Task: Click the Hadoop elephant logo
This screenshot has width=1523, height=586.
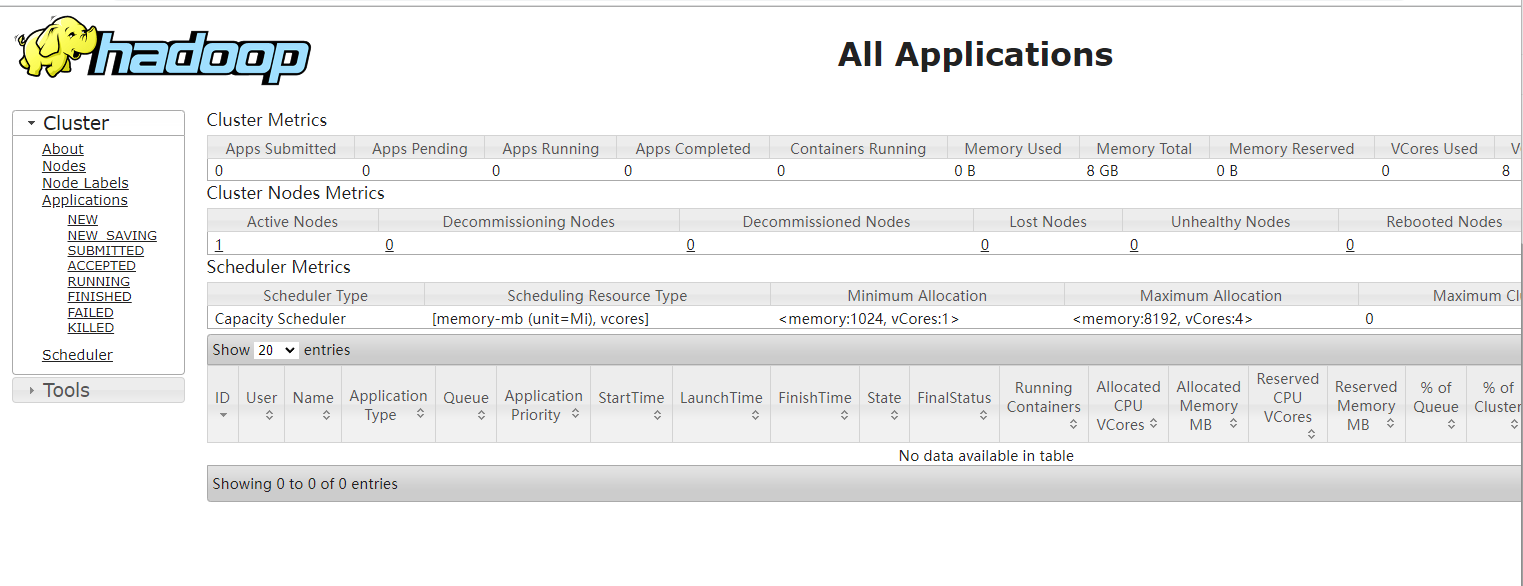Action: pyautogui.click(x=163, y=51)
